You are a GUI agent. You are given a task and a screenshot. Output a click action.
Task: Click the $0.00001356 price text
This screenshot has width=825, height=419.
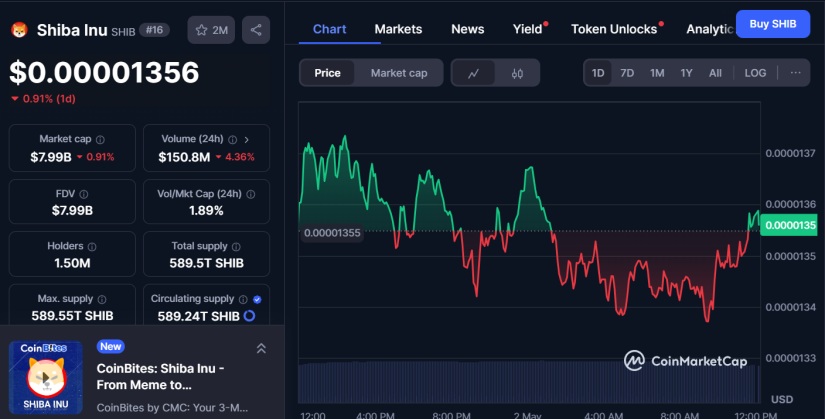104,73
